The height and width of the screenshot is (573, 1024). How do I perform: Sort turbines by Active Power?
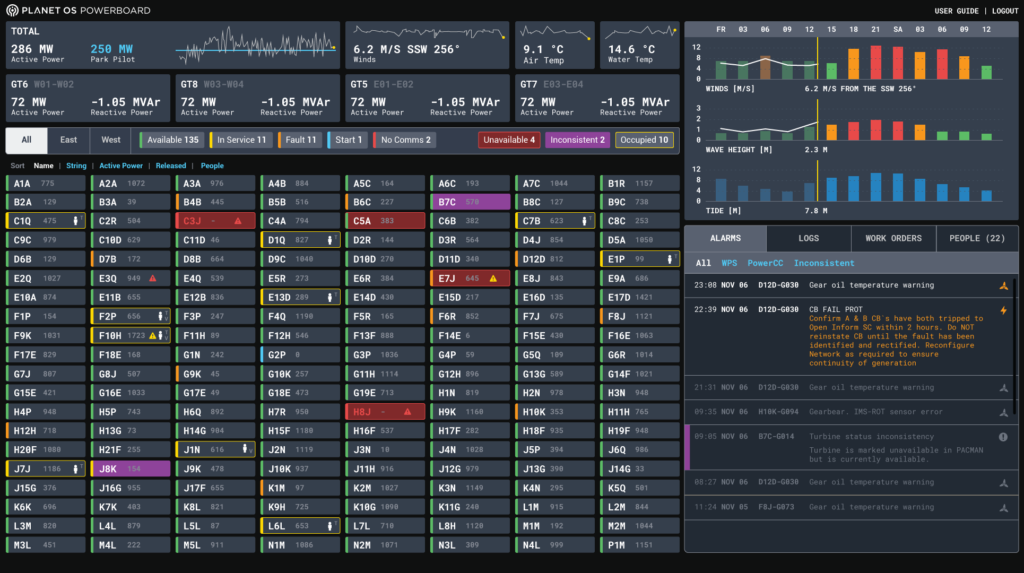pyautogui.click(x=121, y=166)
